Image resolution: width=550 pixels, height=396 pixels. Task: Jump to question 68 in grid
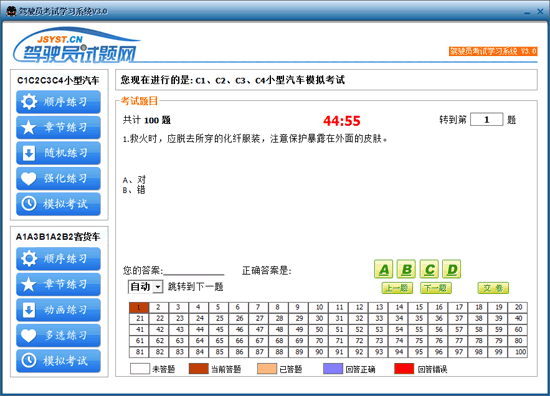[279, 341]
